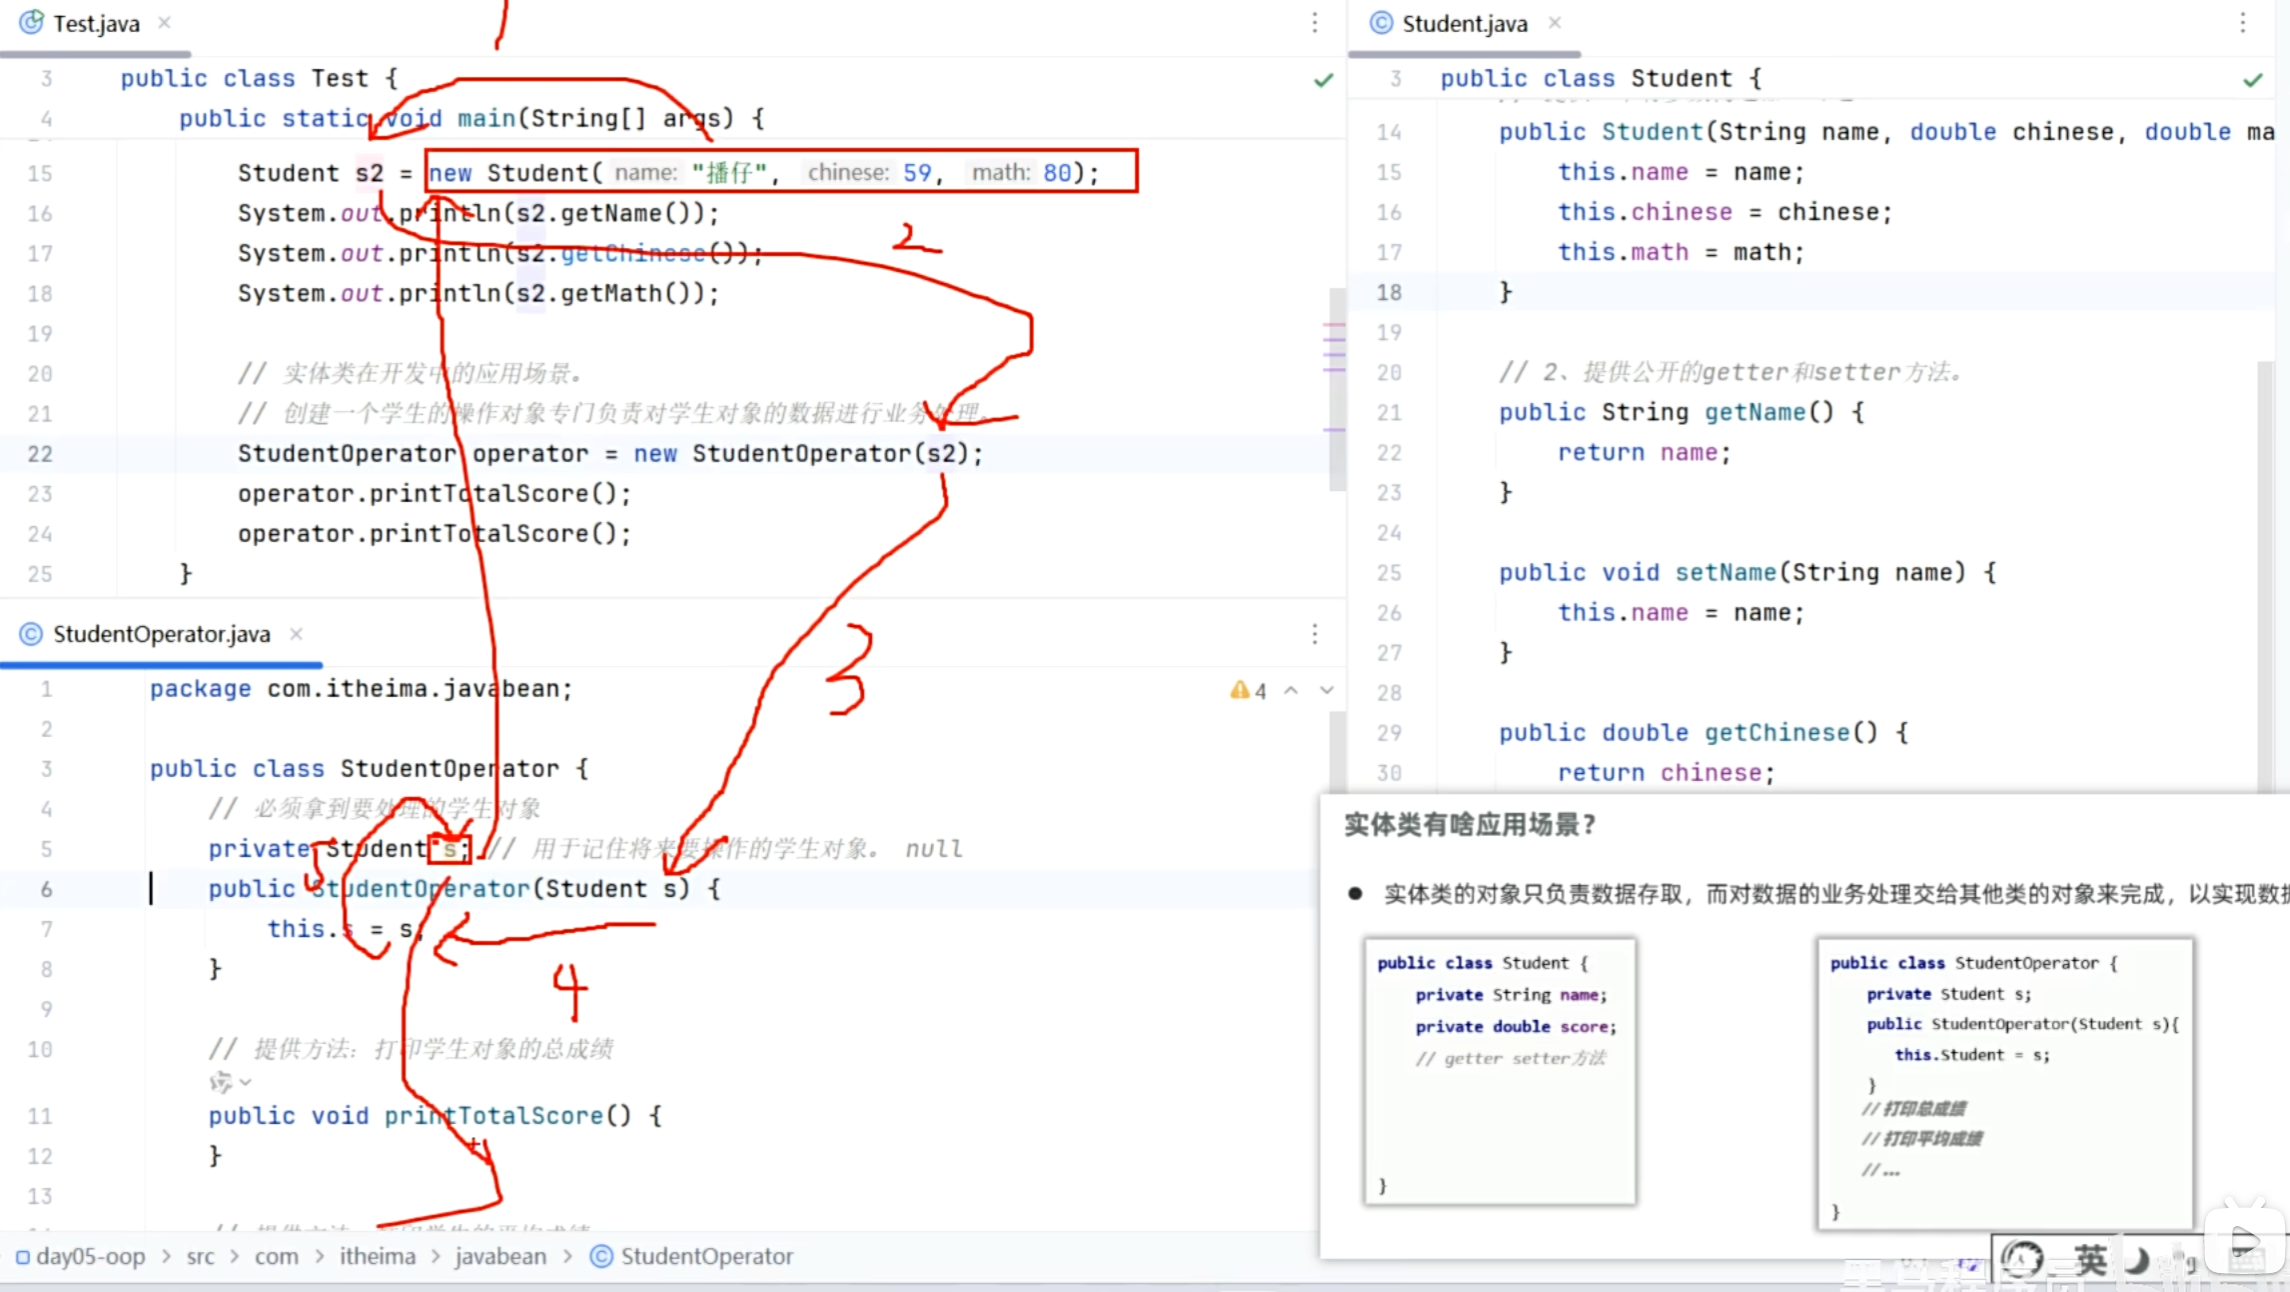2290x1292 pixels.
Task: Click javabean in the breadcrumb path
Action: click(x=500, y=1256)
